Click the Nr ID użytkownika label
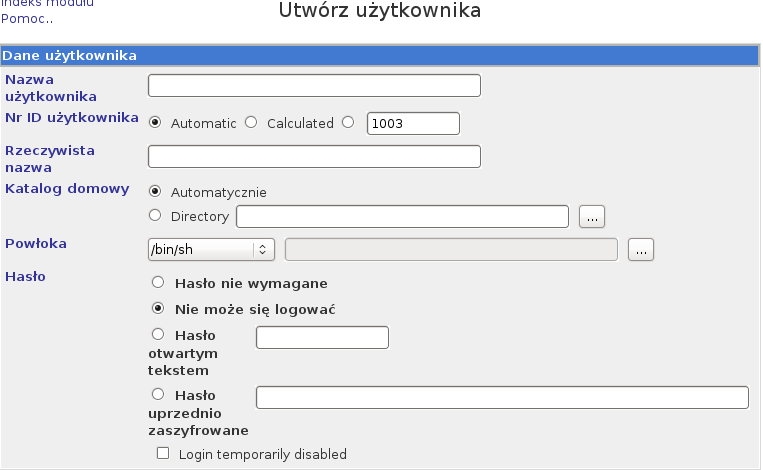Image resolution: width=763 pixels, height=470 pixels. click(x=72, y=118)
